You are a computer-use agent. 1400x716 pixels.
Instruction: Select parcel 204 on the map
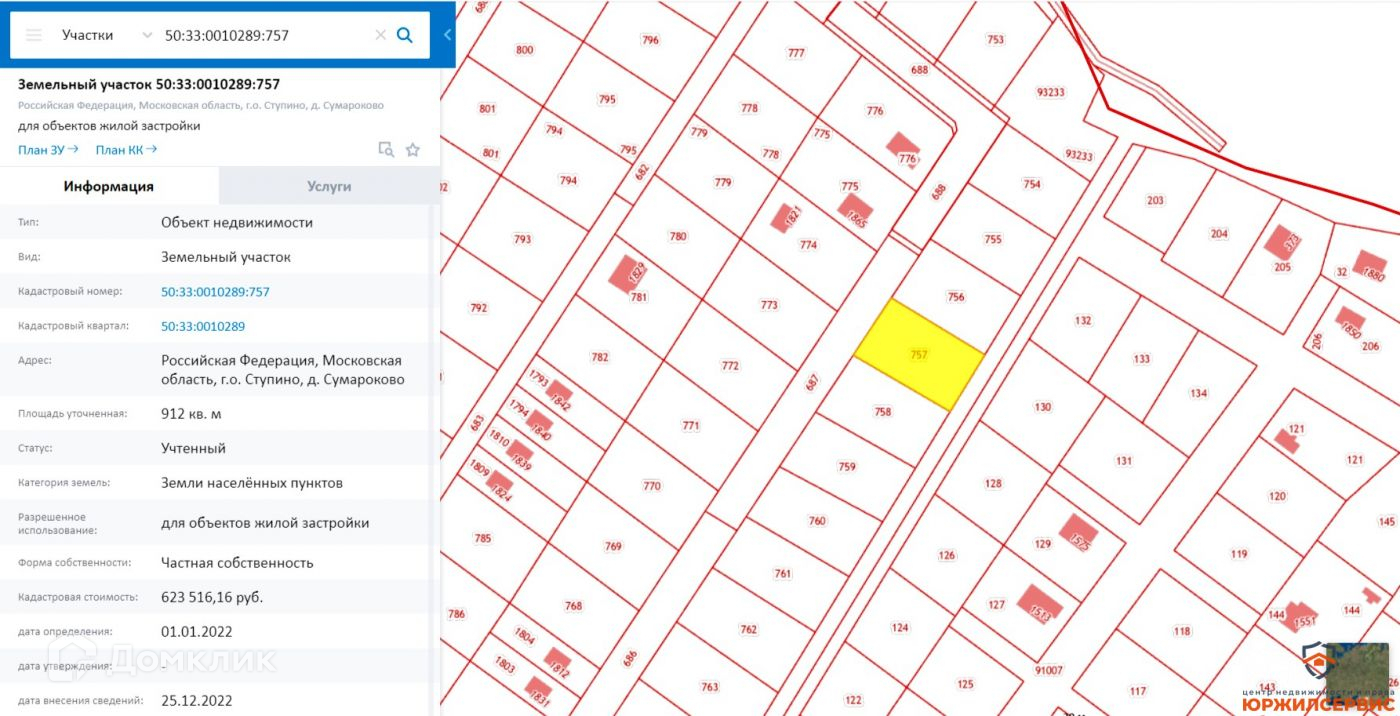1218,234
